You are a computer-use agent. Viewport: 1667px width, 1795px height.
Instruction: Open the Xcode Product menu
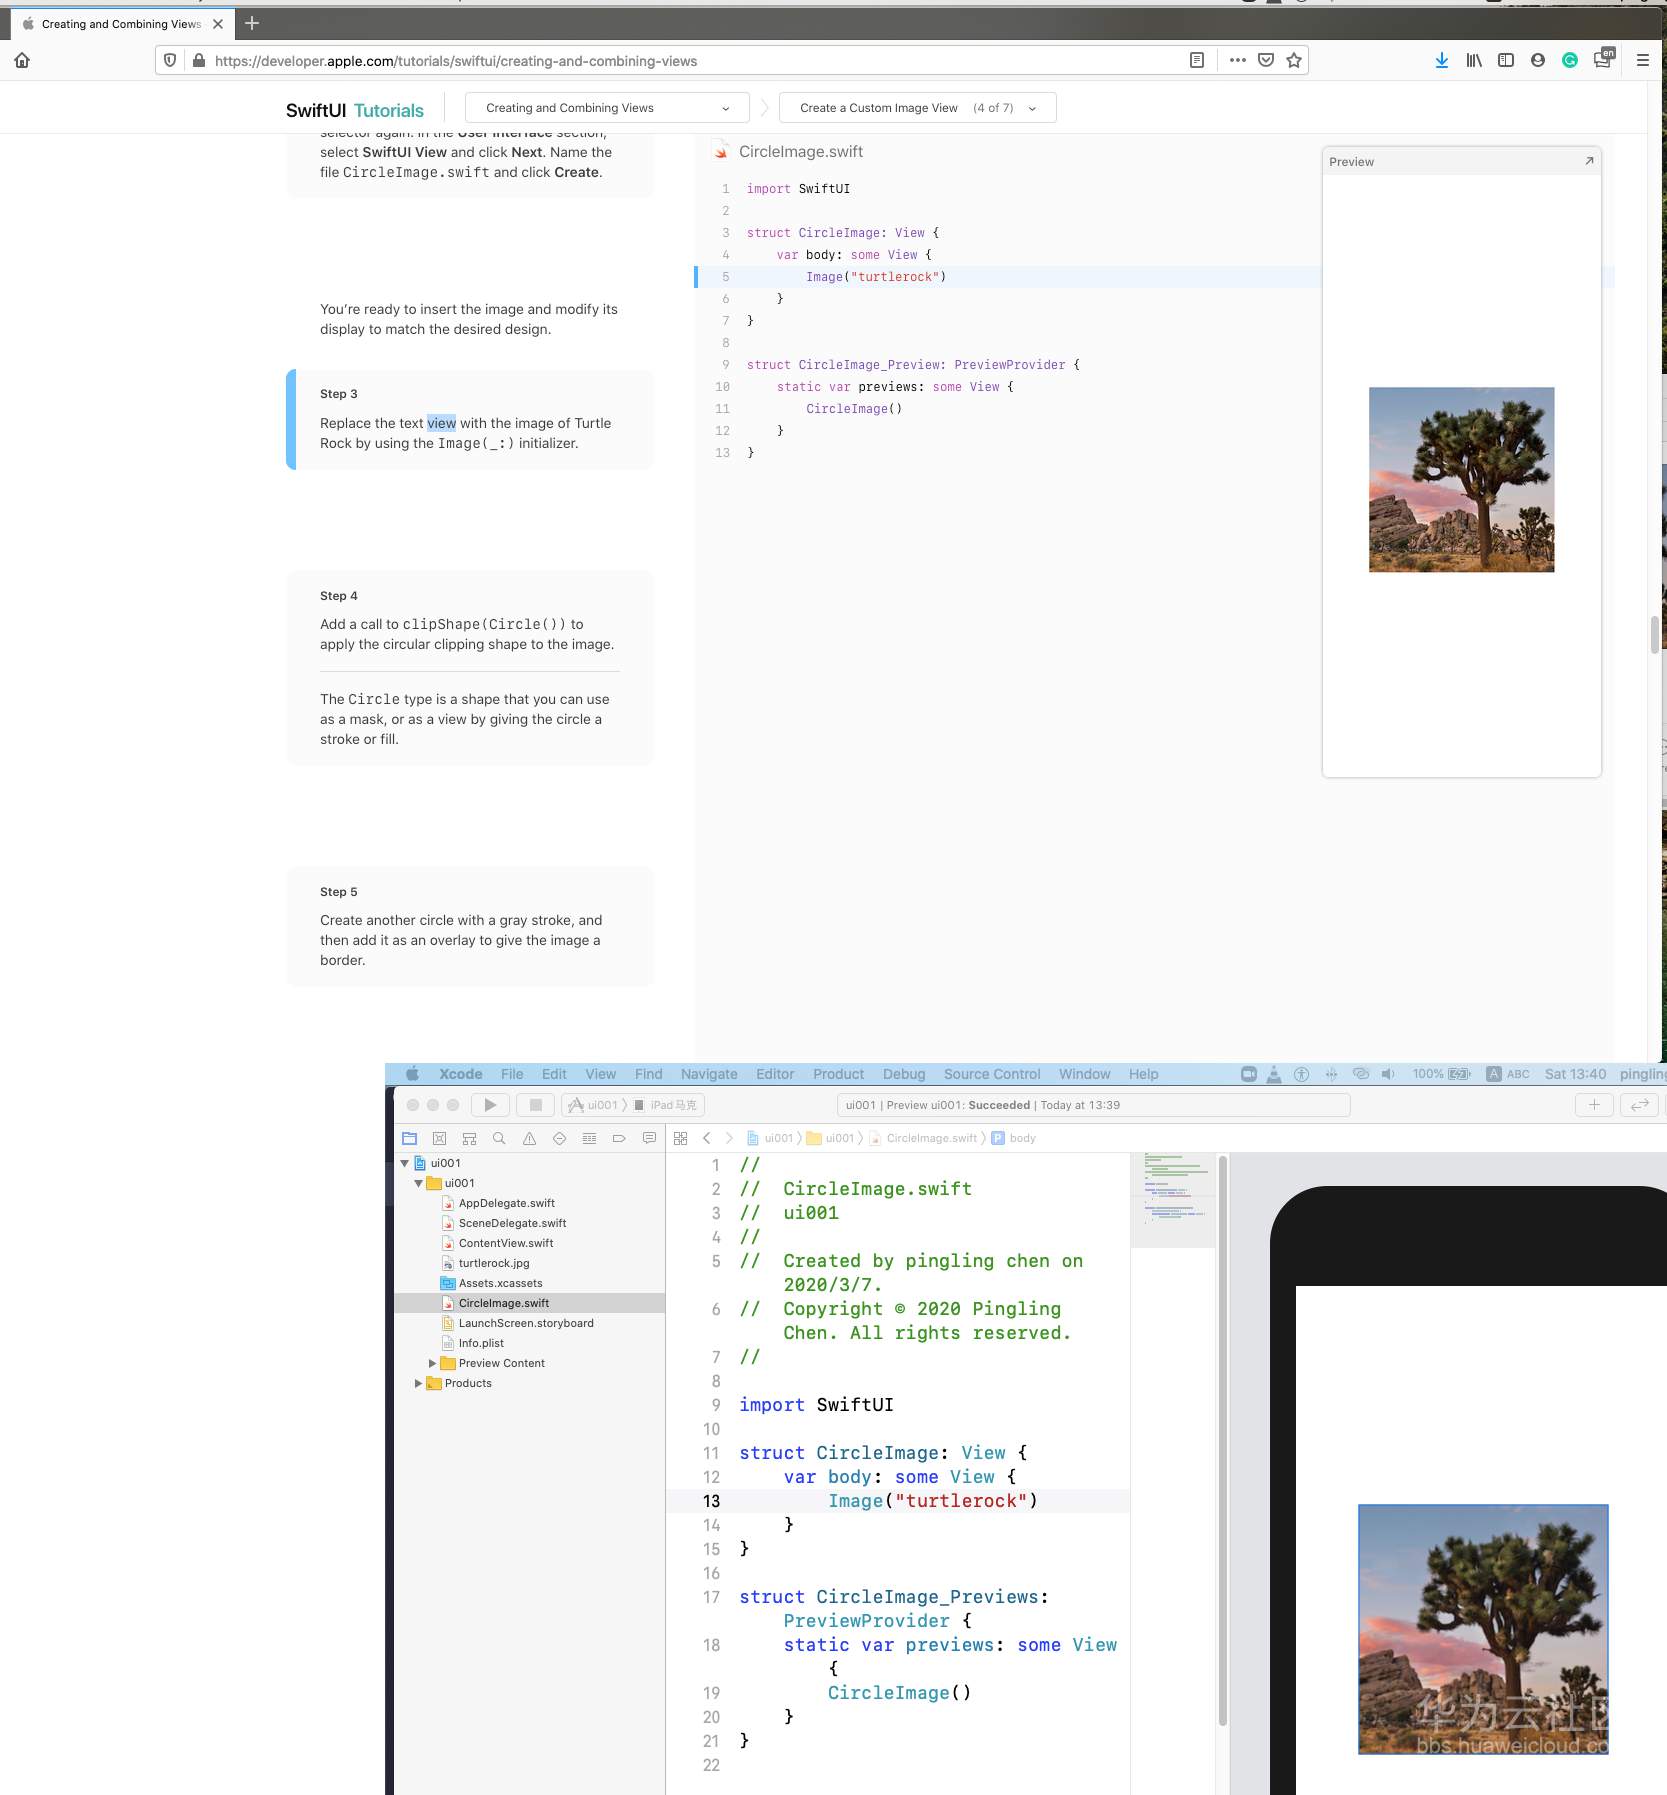838,1074
